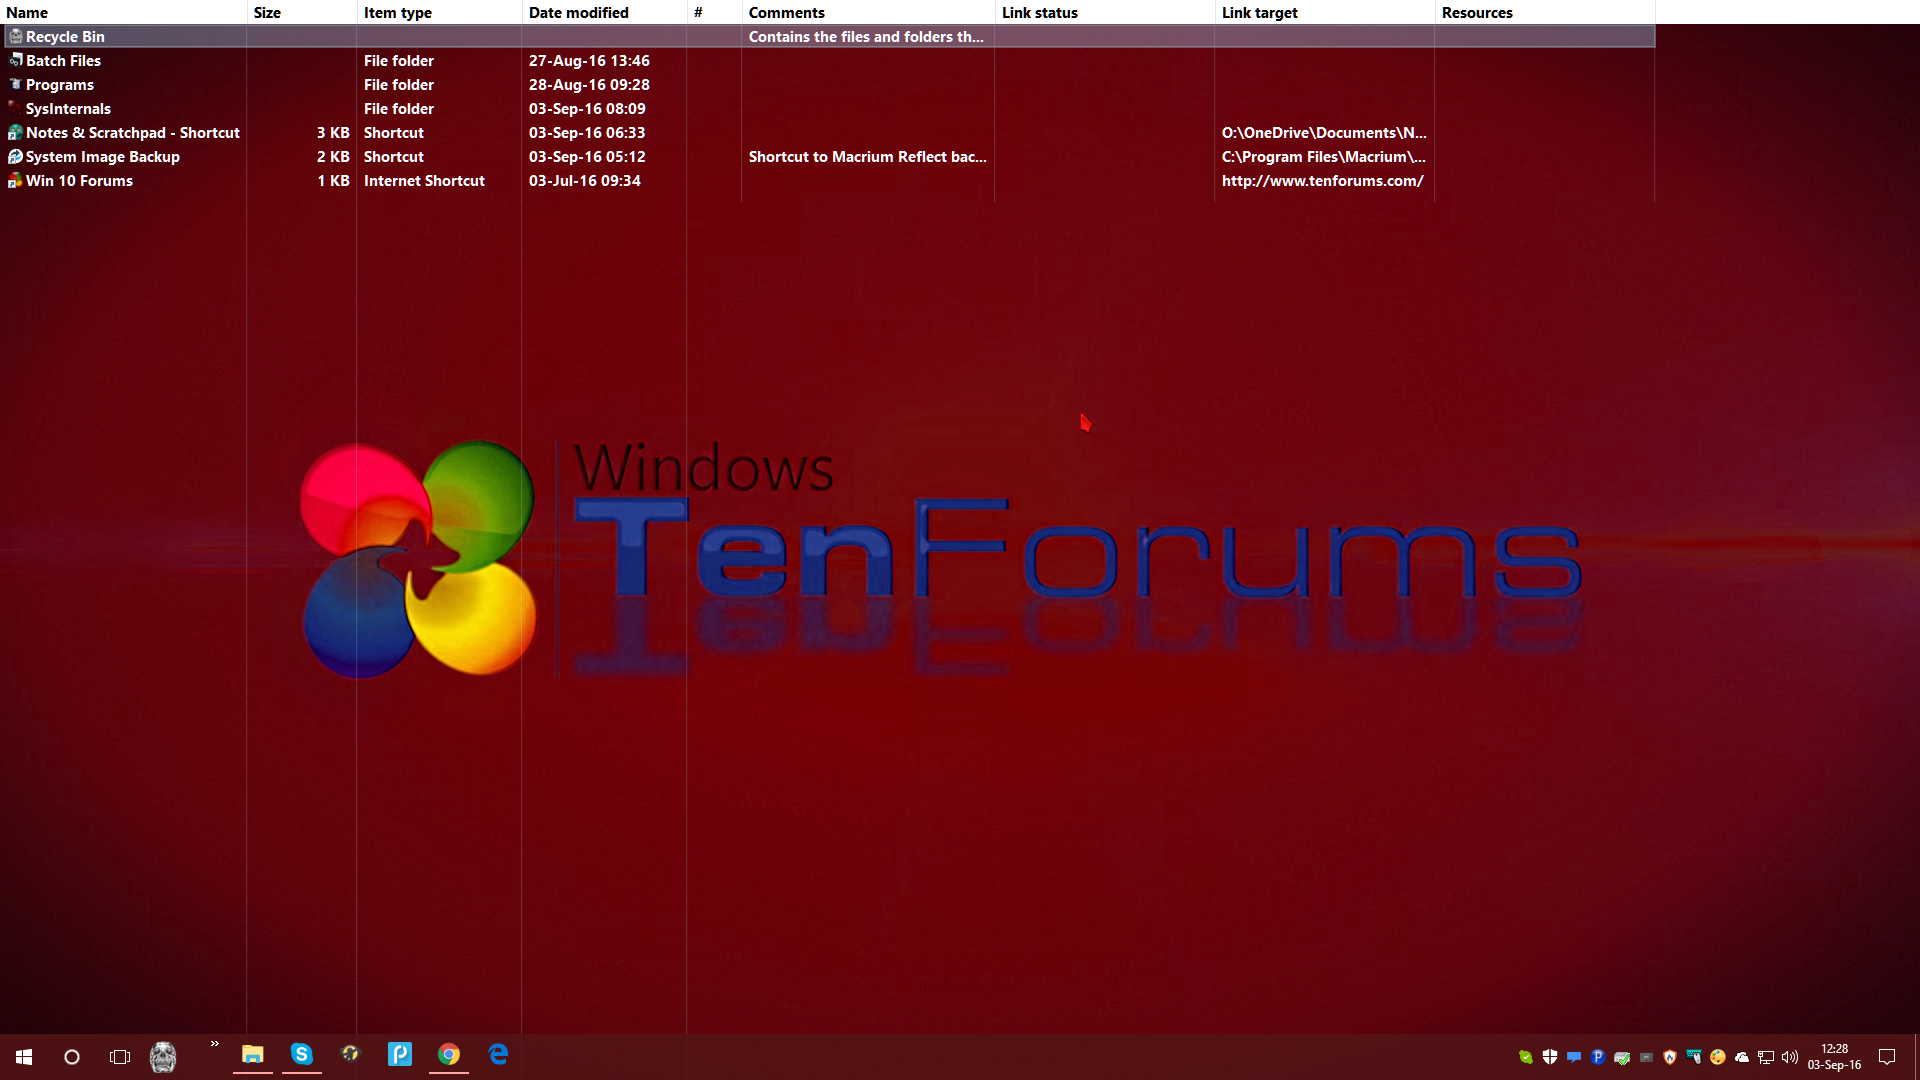Select the Win 10 Forums internet shortcut

[79, 181]
